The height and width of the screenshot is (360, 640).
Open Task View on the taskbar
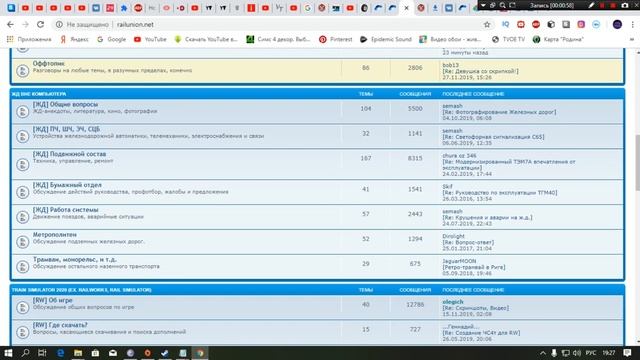[42, 353]
